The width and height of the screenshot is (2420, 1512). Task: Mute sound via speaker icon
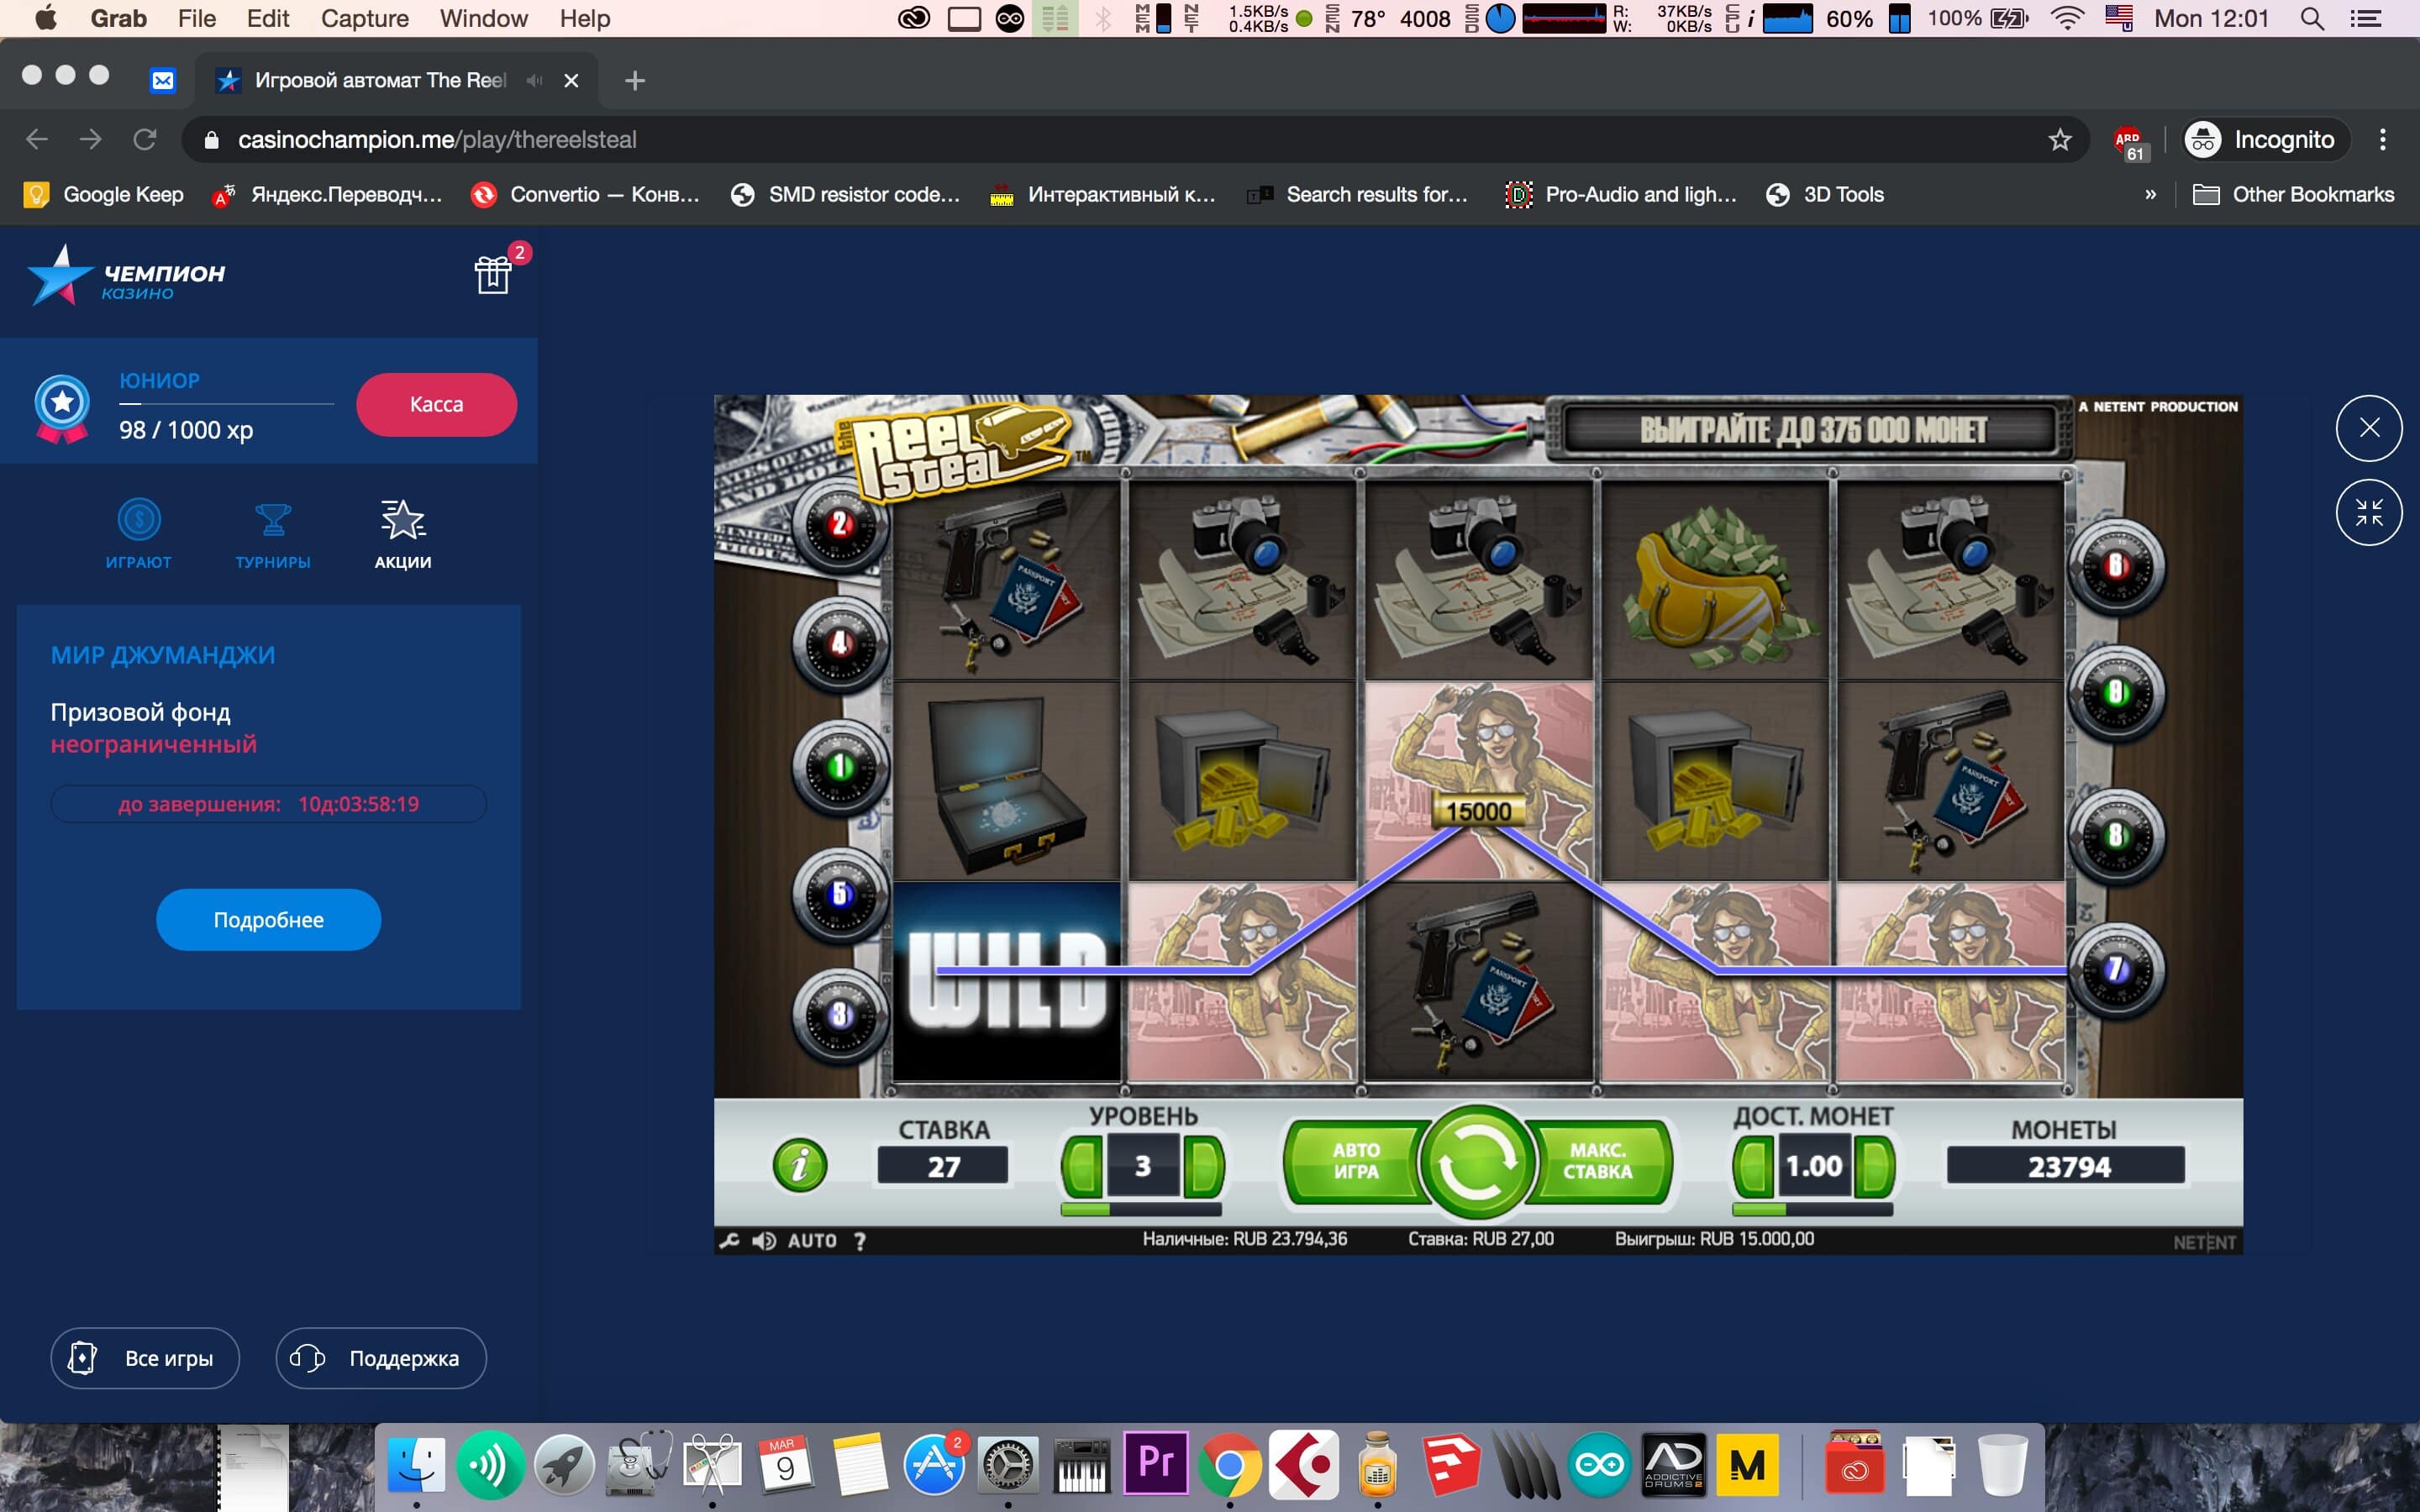pyautogui.click(x=764, y=1241)
